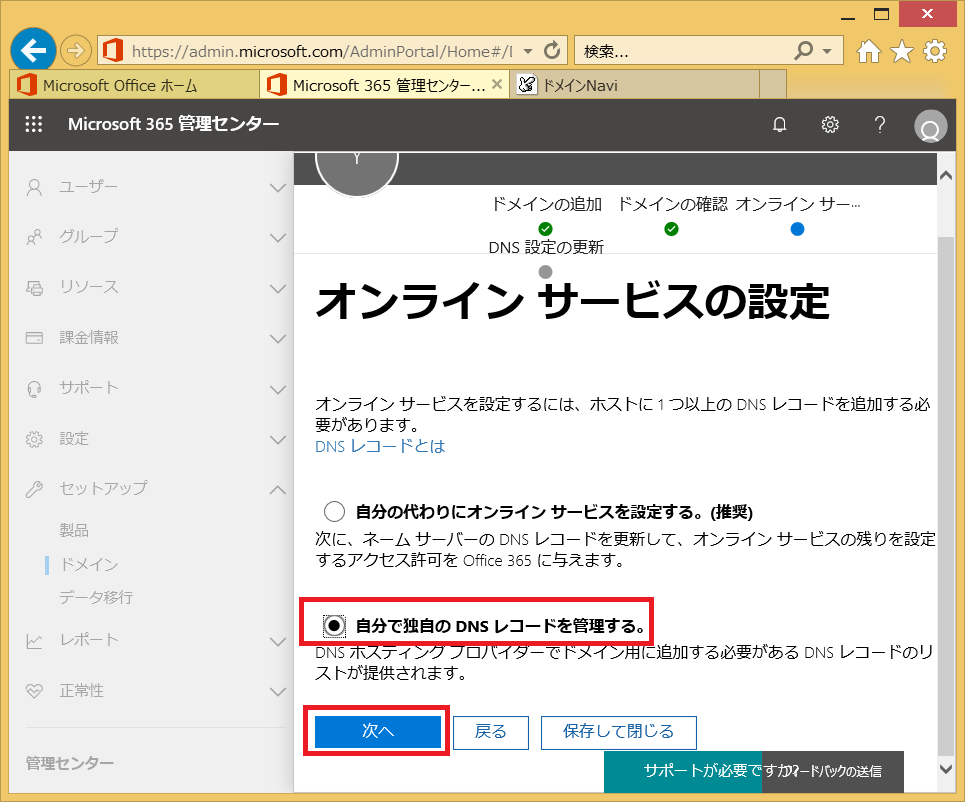Open the address bar dropdown arrow

528,52
